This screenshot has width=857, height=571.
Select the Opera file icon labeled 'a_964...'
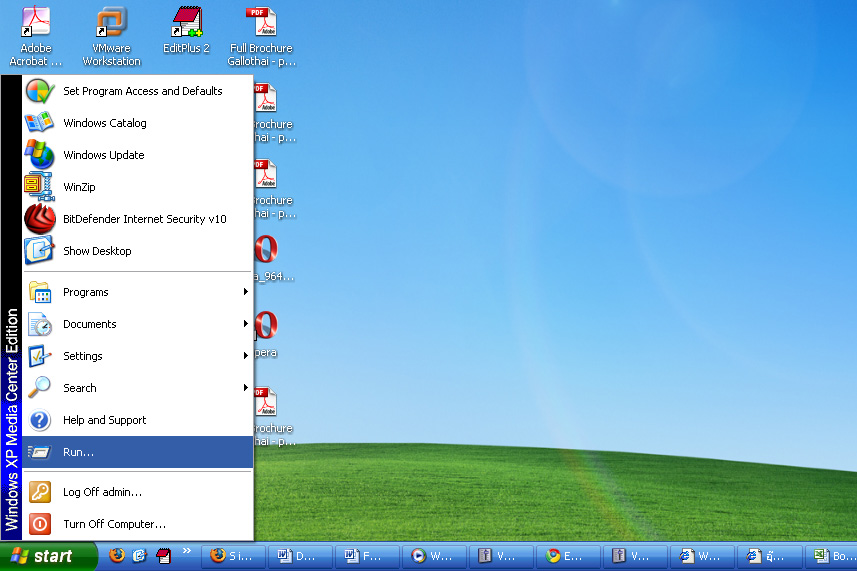click(273, 257)
